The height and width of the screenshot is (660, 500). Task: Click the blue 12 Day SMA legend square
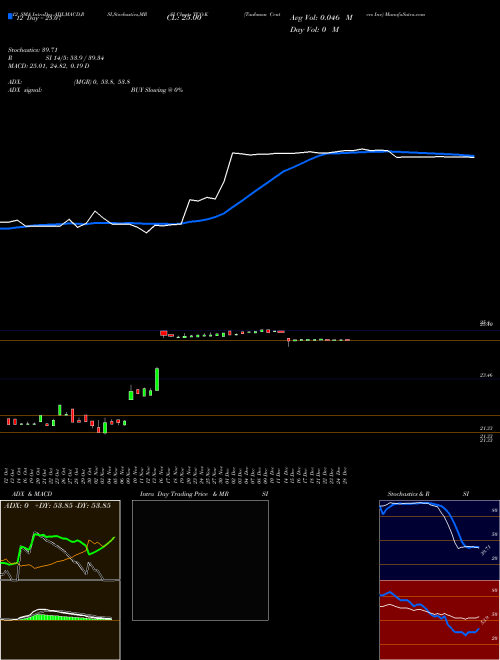click(10, 16)
